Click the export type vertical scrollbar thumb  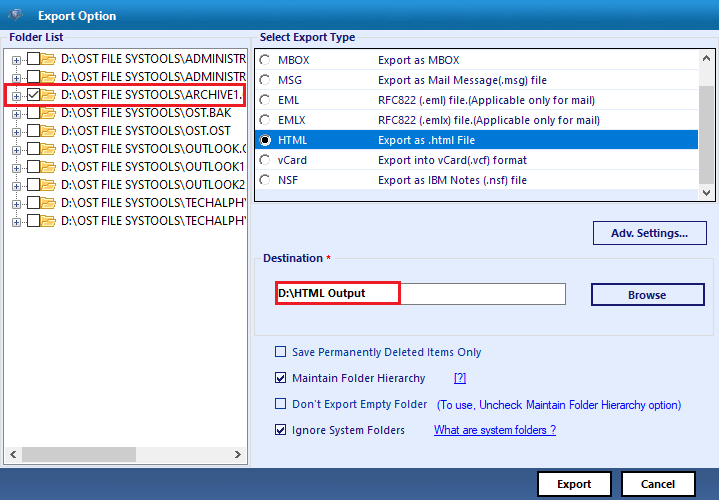[x=707, y=135]
